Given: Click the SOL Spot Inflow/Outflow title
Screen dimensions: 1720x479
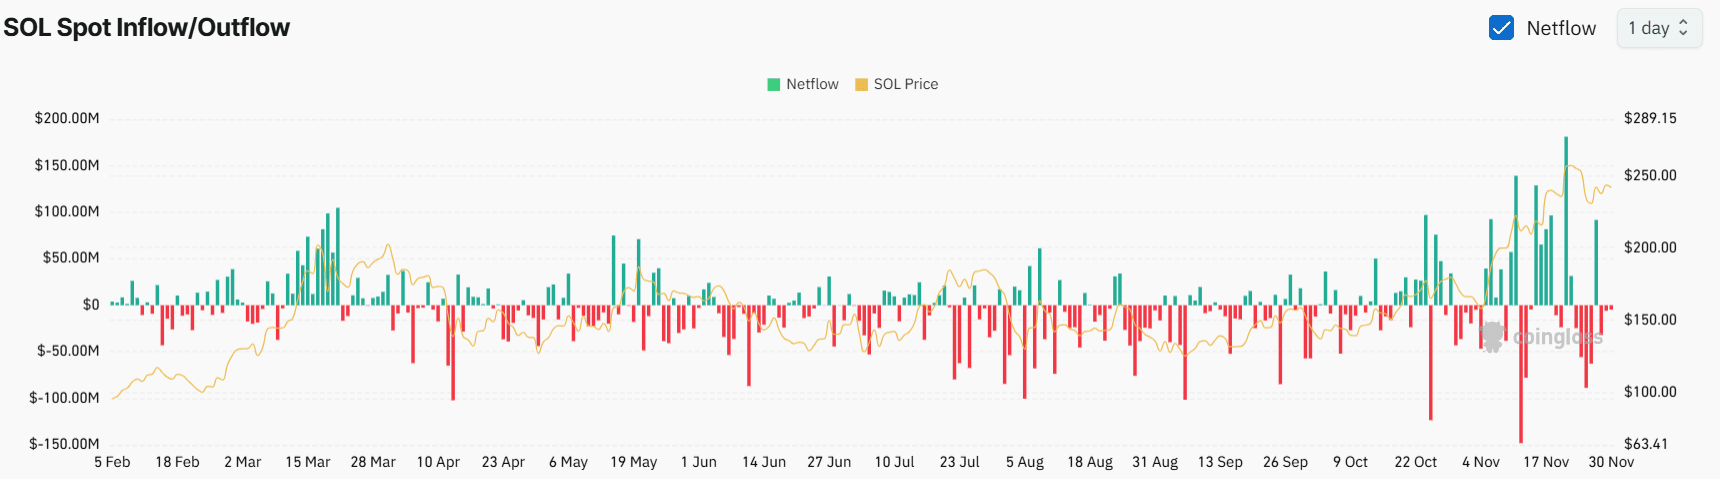Looking at the screenshot, I should (x=146, y=28).
